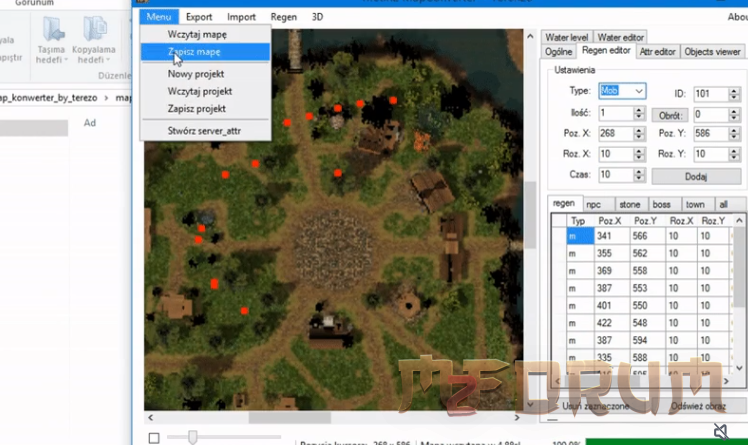Click the map vertical scroll-up arrow
748x445 pixels.
point(530,36)
